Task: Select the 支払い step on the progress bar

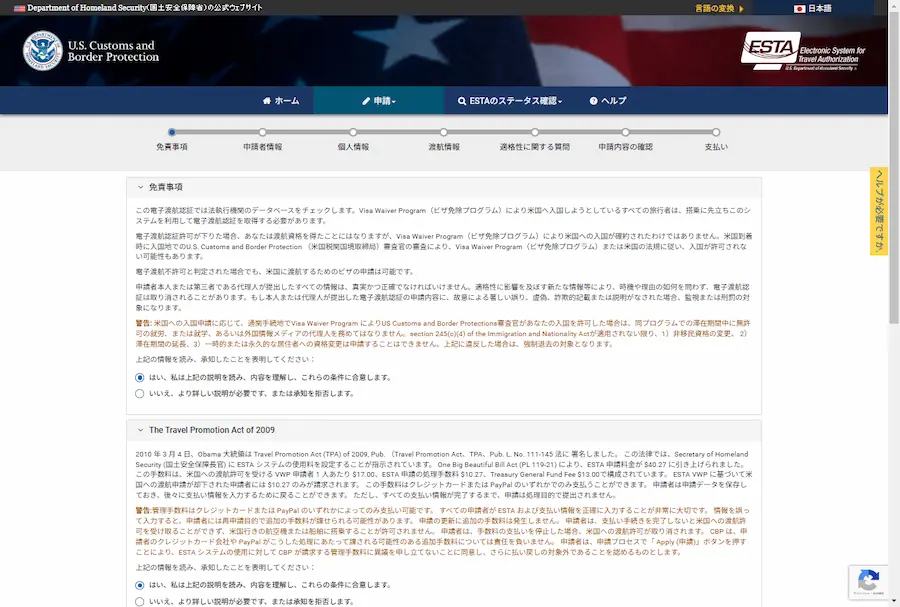Action: click(x=716, y=131)
